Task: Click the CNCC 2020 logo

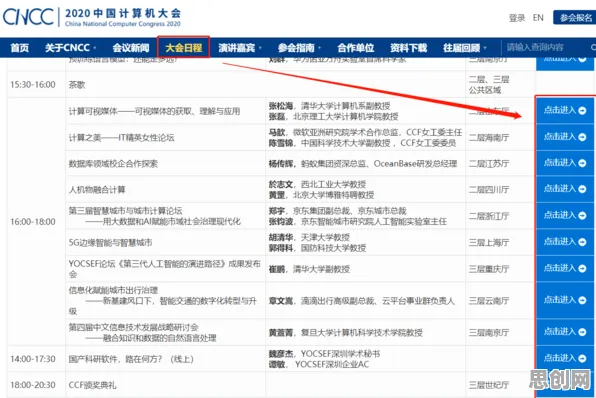Action: pyautogui.click(x=92, y=17)
